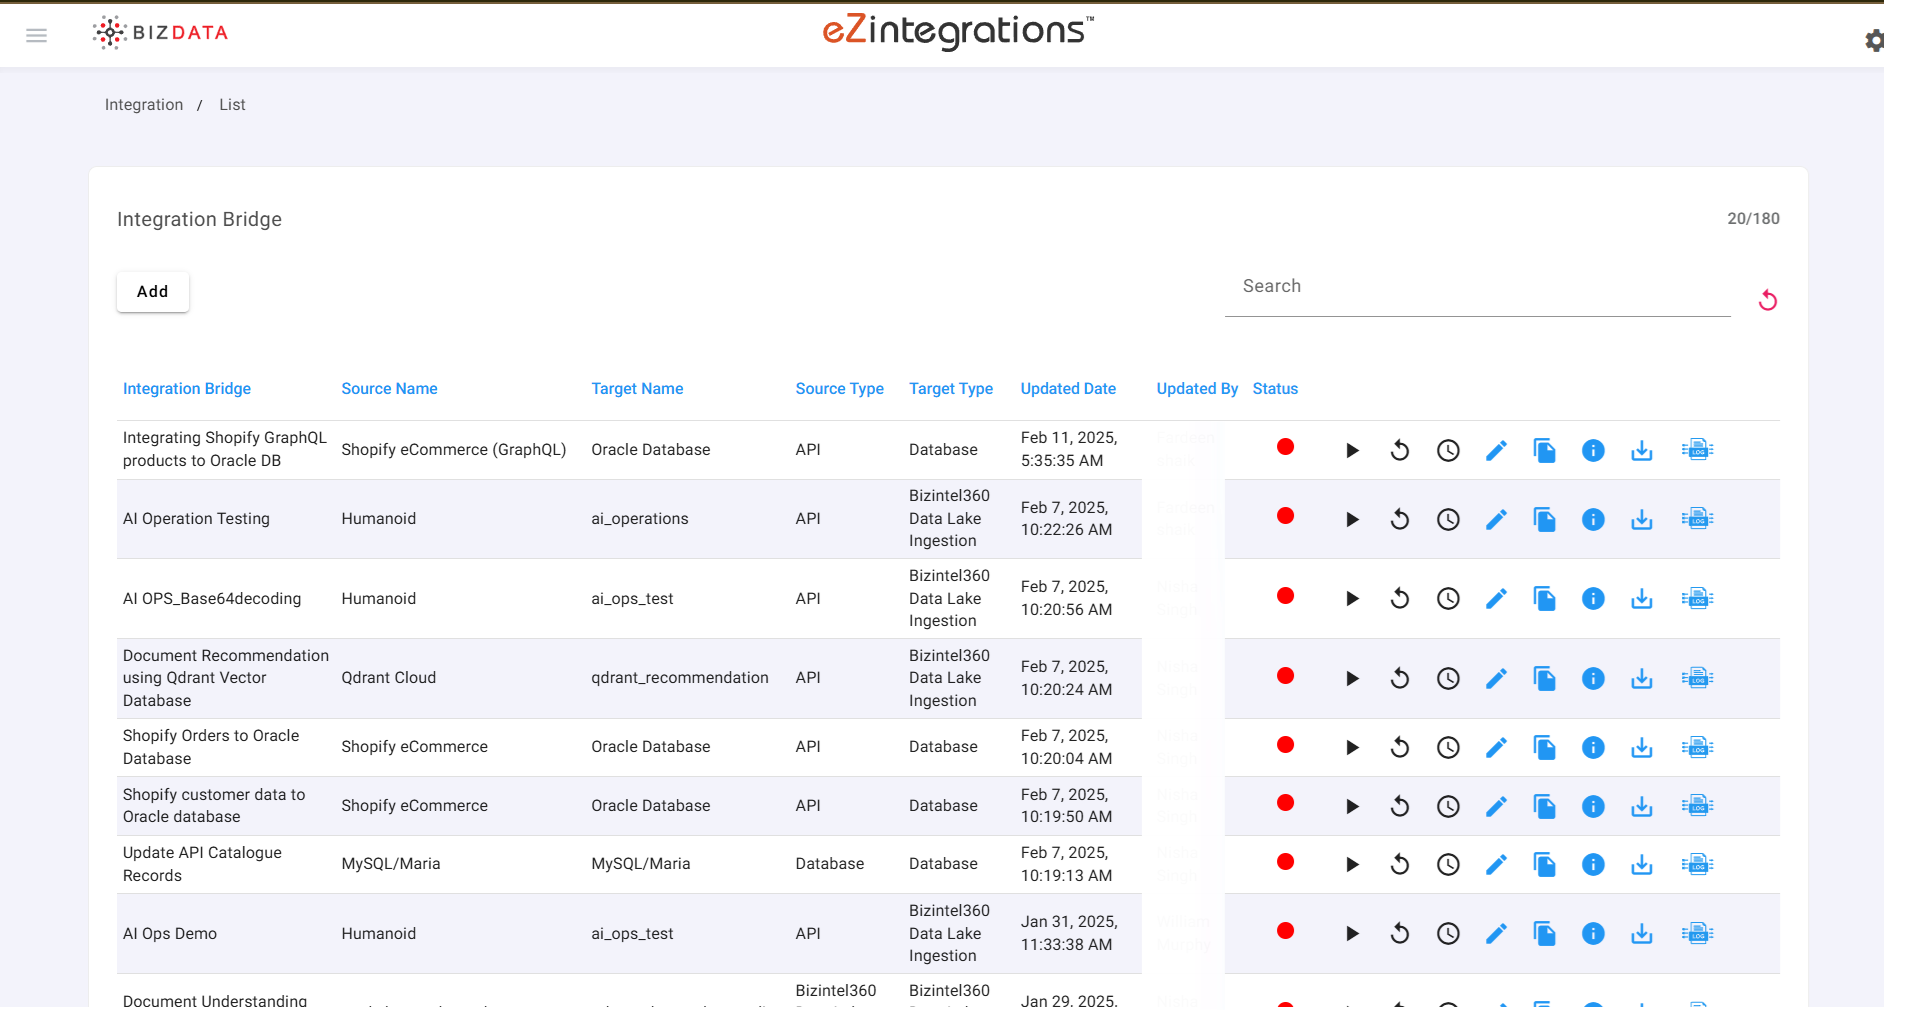Open the settings gear icon
The width and height of the screenshot is (1919, 1029).
pyautogui.click(x=1874, y=40)
